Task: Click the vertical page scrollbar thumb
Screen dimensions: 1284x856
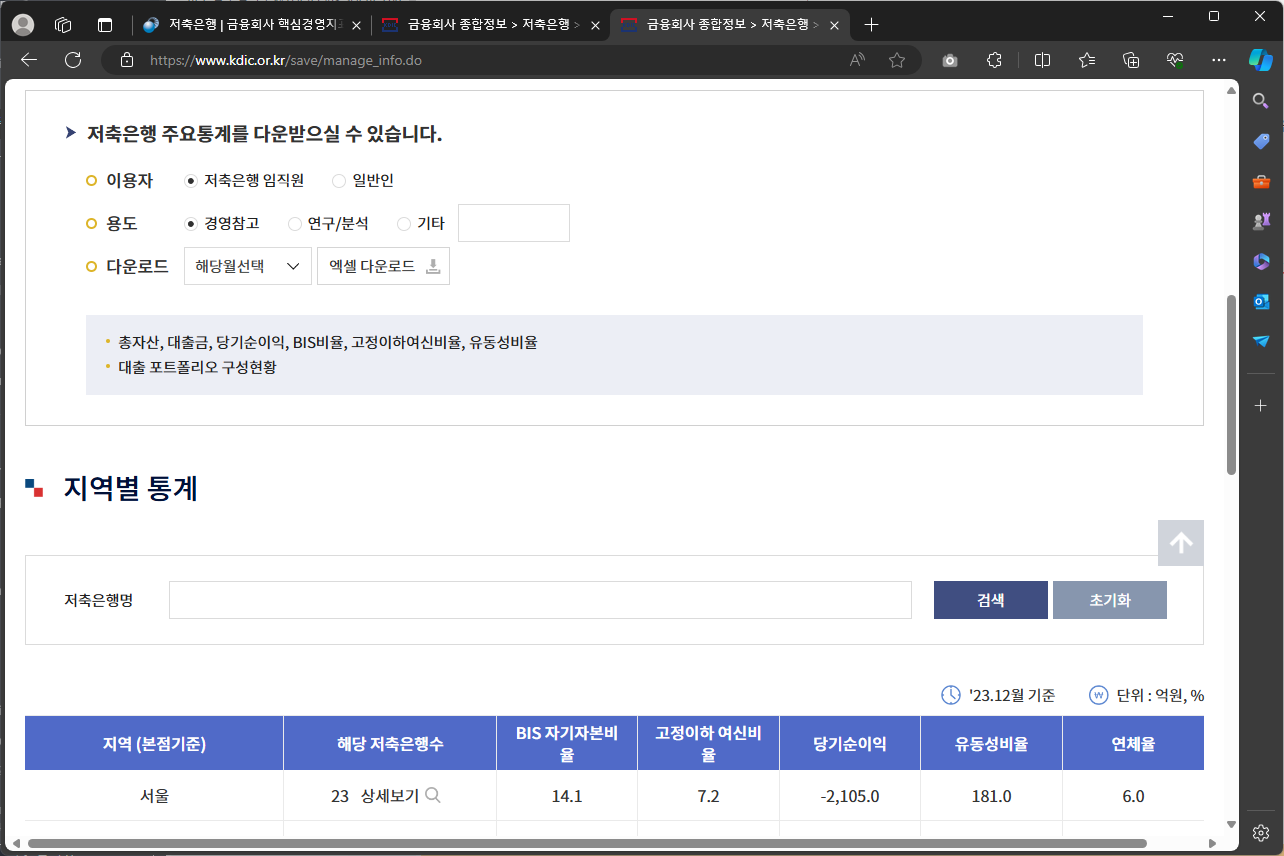Action: tap(1232, 385)
